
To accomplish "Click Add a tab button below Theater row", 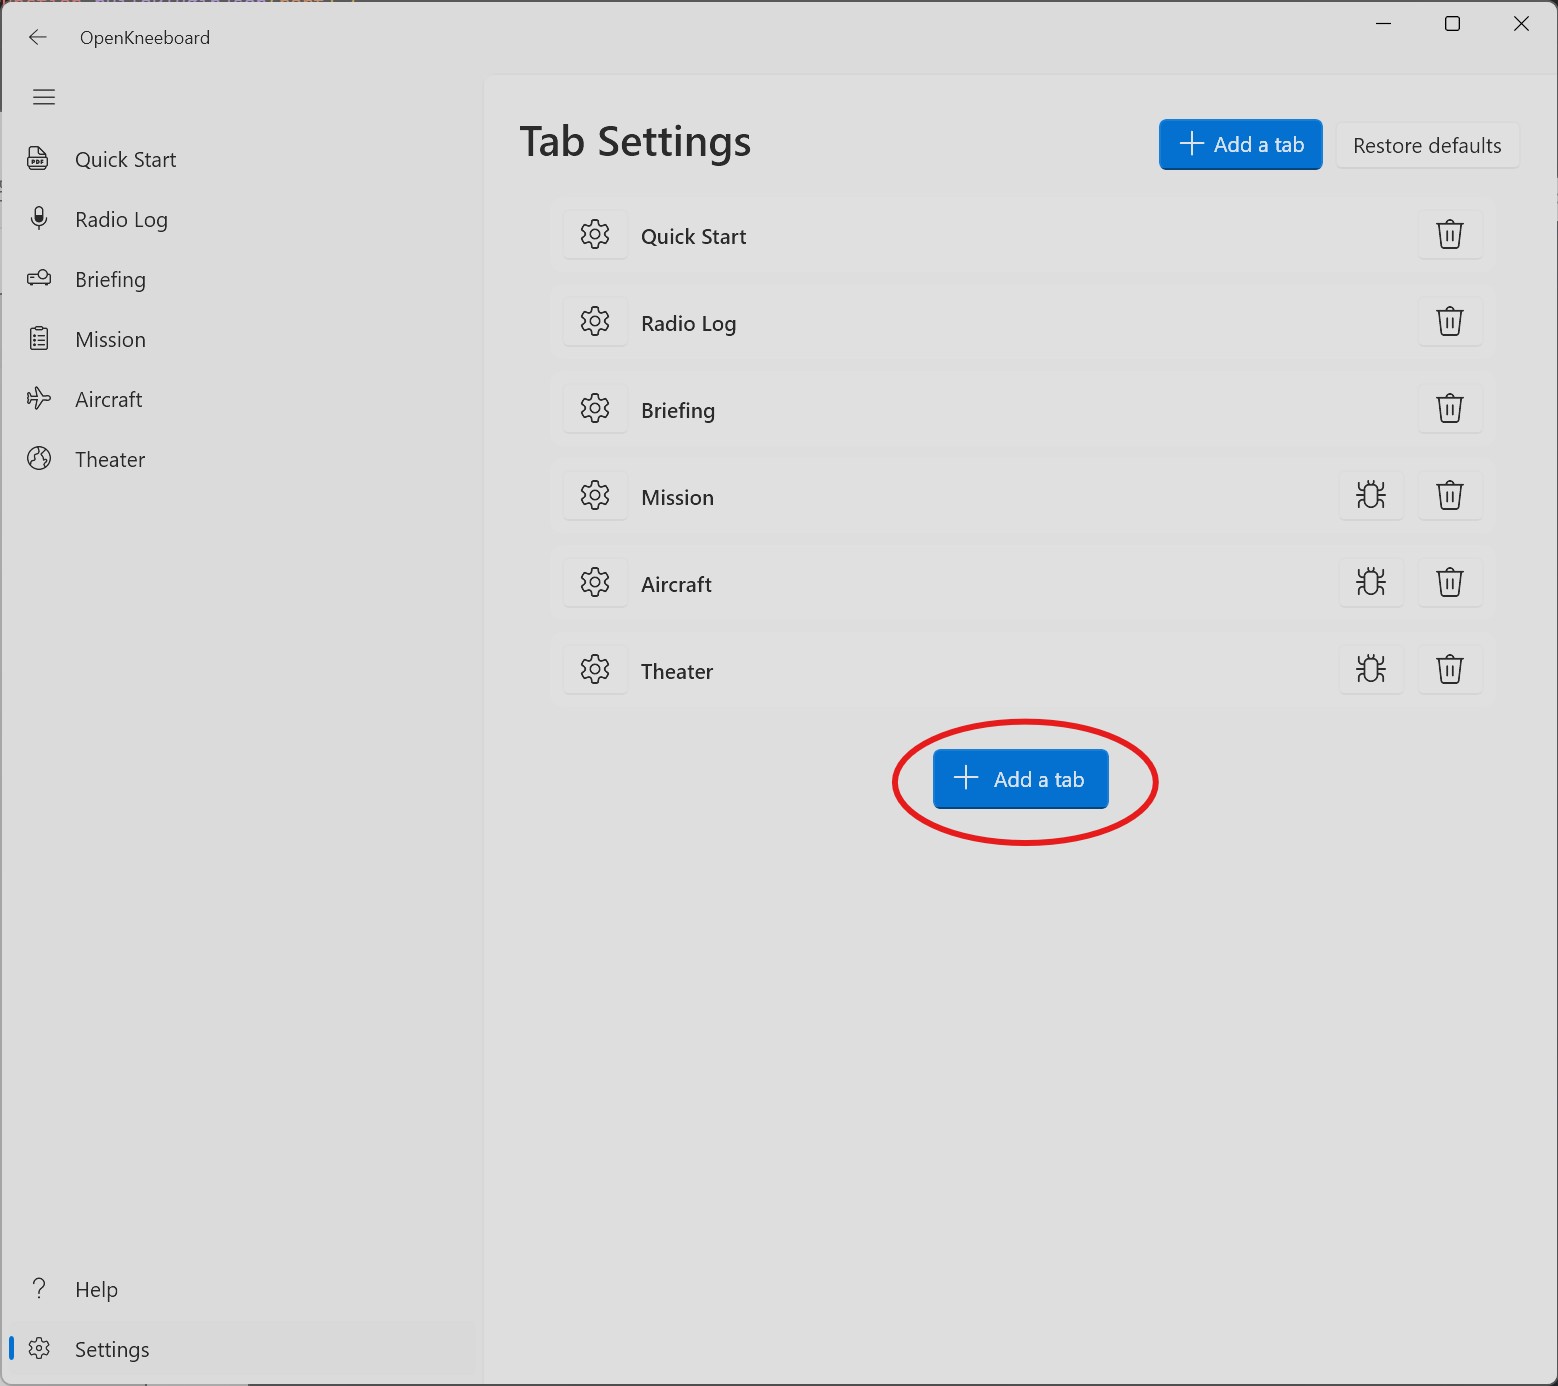I will [1020, 779].
